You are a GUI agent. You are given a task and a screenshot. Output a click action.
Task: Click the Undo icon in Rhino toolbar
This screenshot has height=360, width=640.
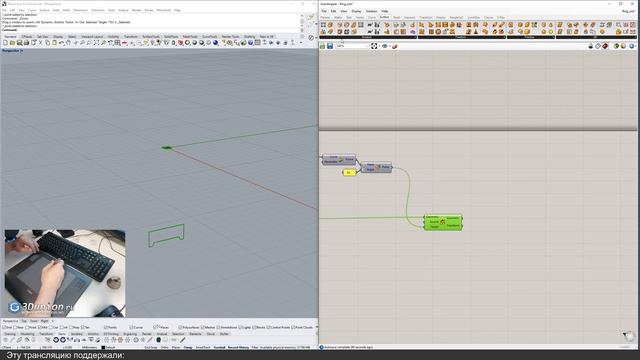[x=61, y=42]
